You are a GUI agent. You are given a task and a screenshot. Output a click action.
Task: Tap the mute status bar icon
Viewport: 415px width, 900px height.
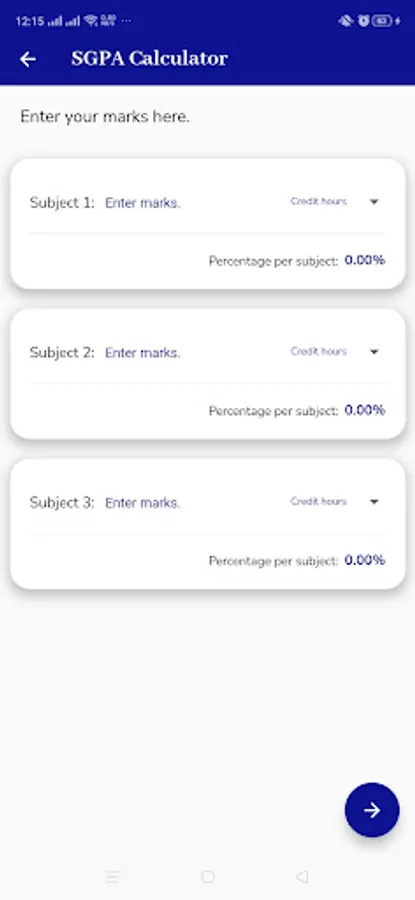point(346,21)
